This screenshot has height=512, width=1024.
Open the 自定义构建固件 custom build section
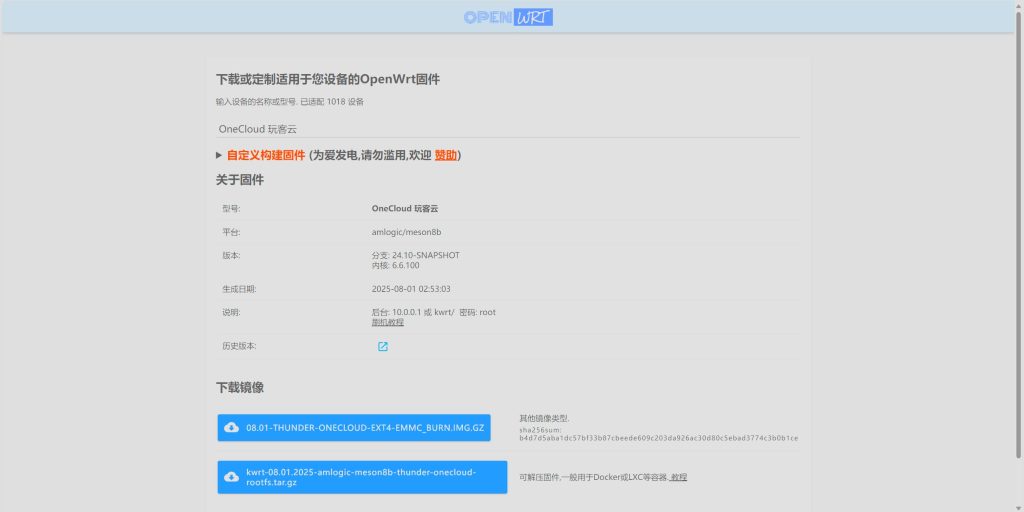[266, 155]
